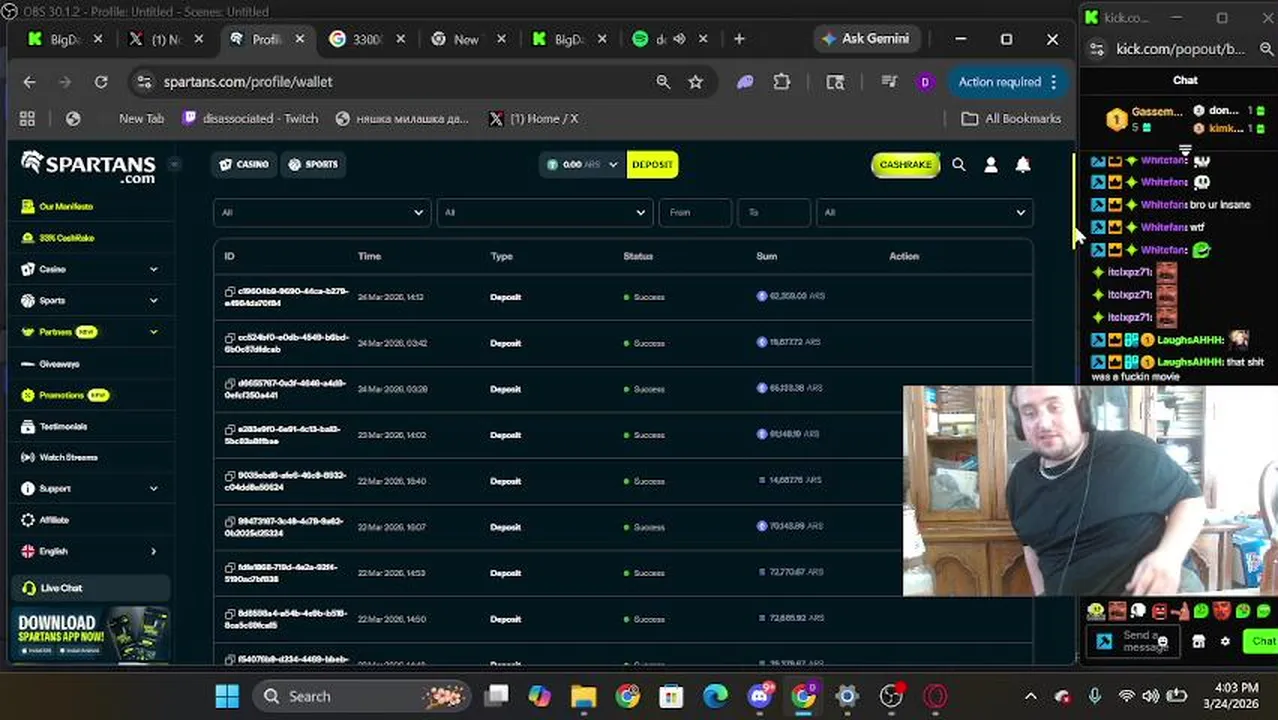Open Live Chat in the sidebar
The width and height of the screenshot is (1278, 720).
[x=89, y=588]
